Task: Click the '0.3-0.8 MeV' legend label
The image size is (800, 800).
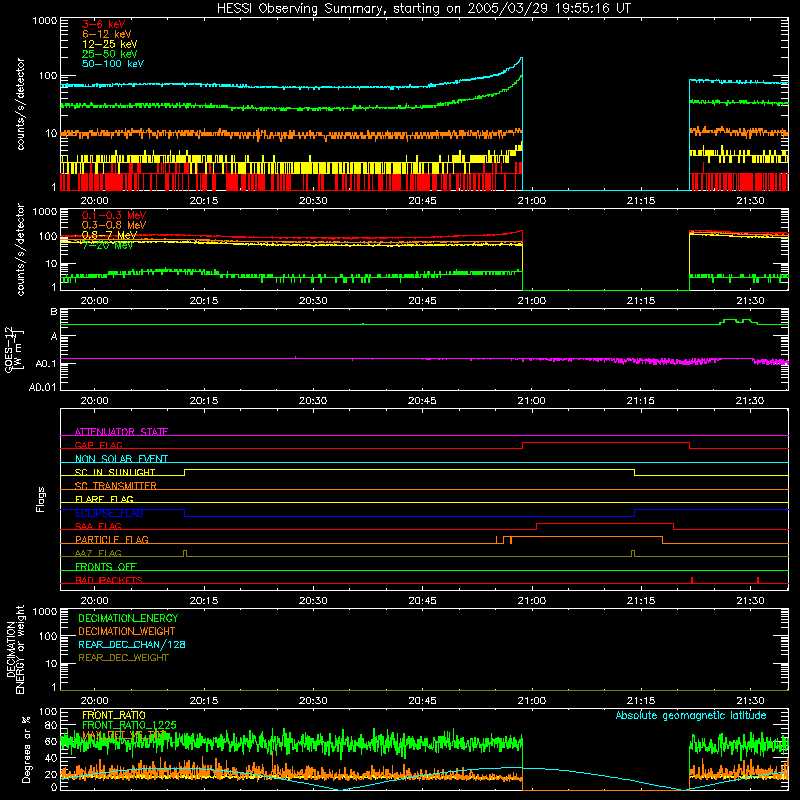Action: pyautogui.click(x=114, y=225)
